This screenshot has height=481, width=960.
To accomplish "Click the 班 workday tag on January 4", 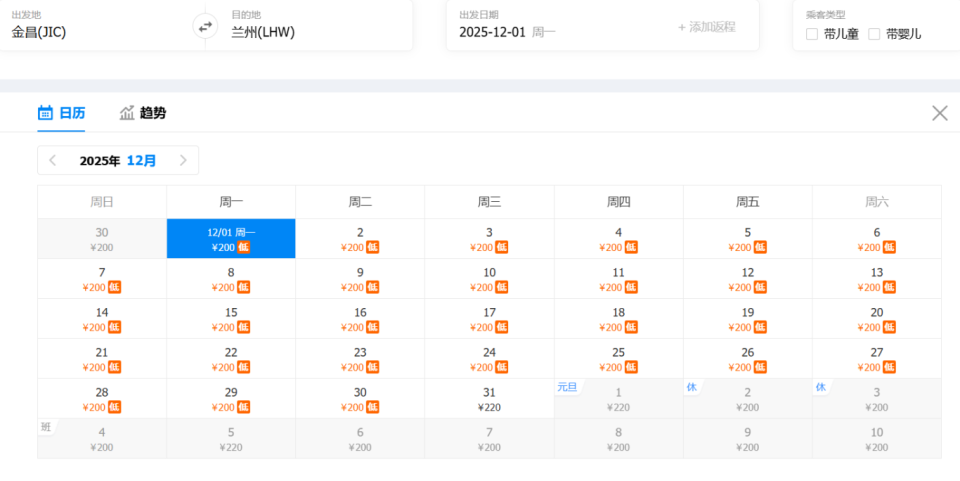I will point(46,427).
